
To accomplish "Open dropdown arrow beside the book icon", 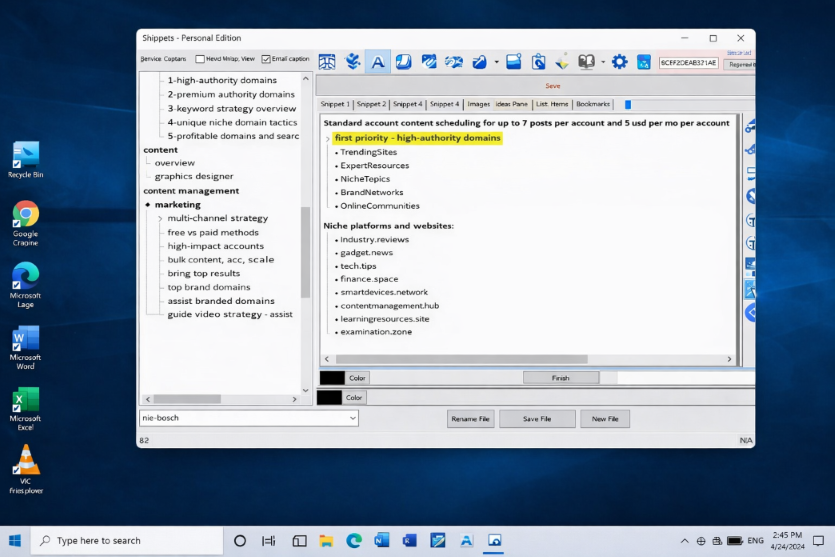I will [x=603, y=62].
